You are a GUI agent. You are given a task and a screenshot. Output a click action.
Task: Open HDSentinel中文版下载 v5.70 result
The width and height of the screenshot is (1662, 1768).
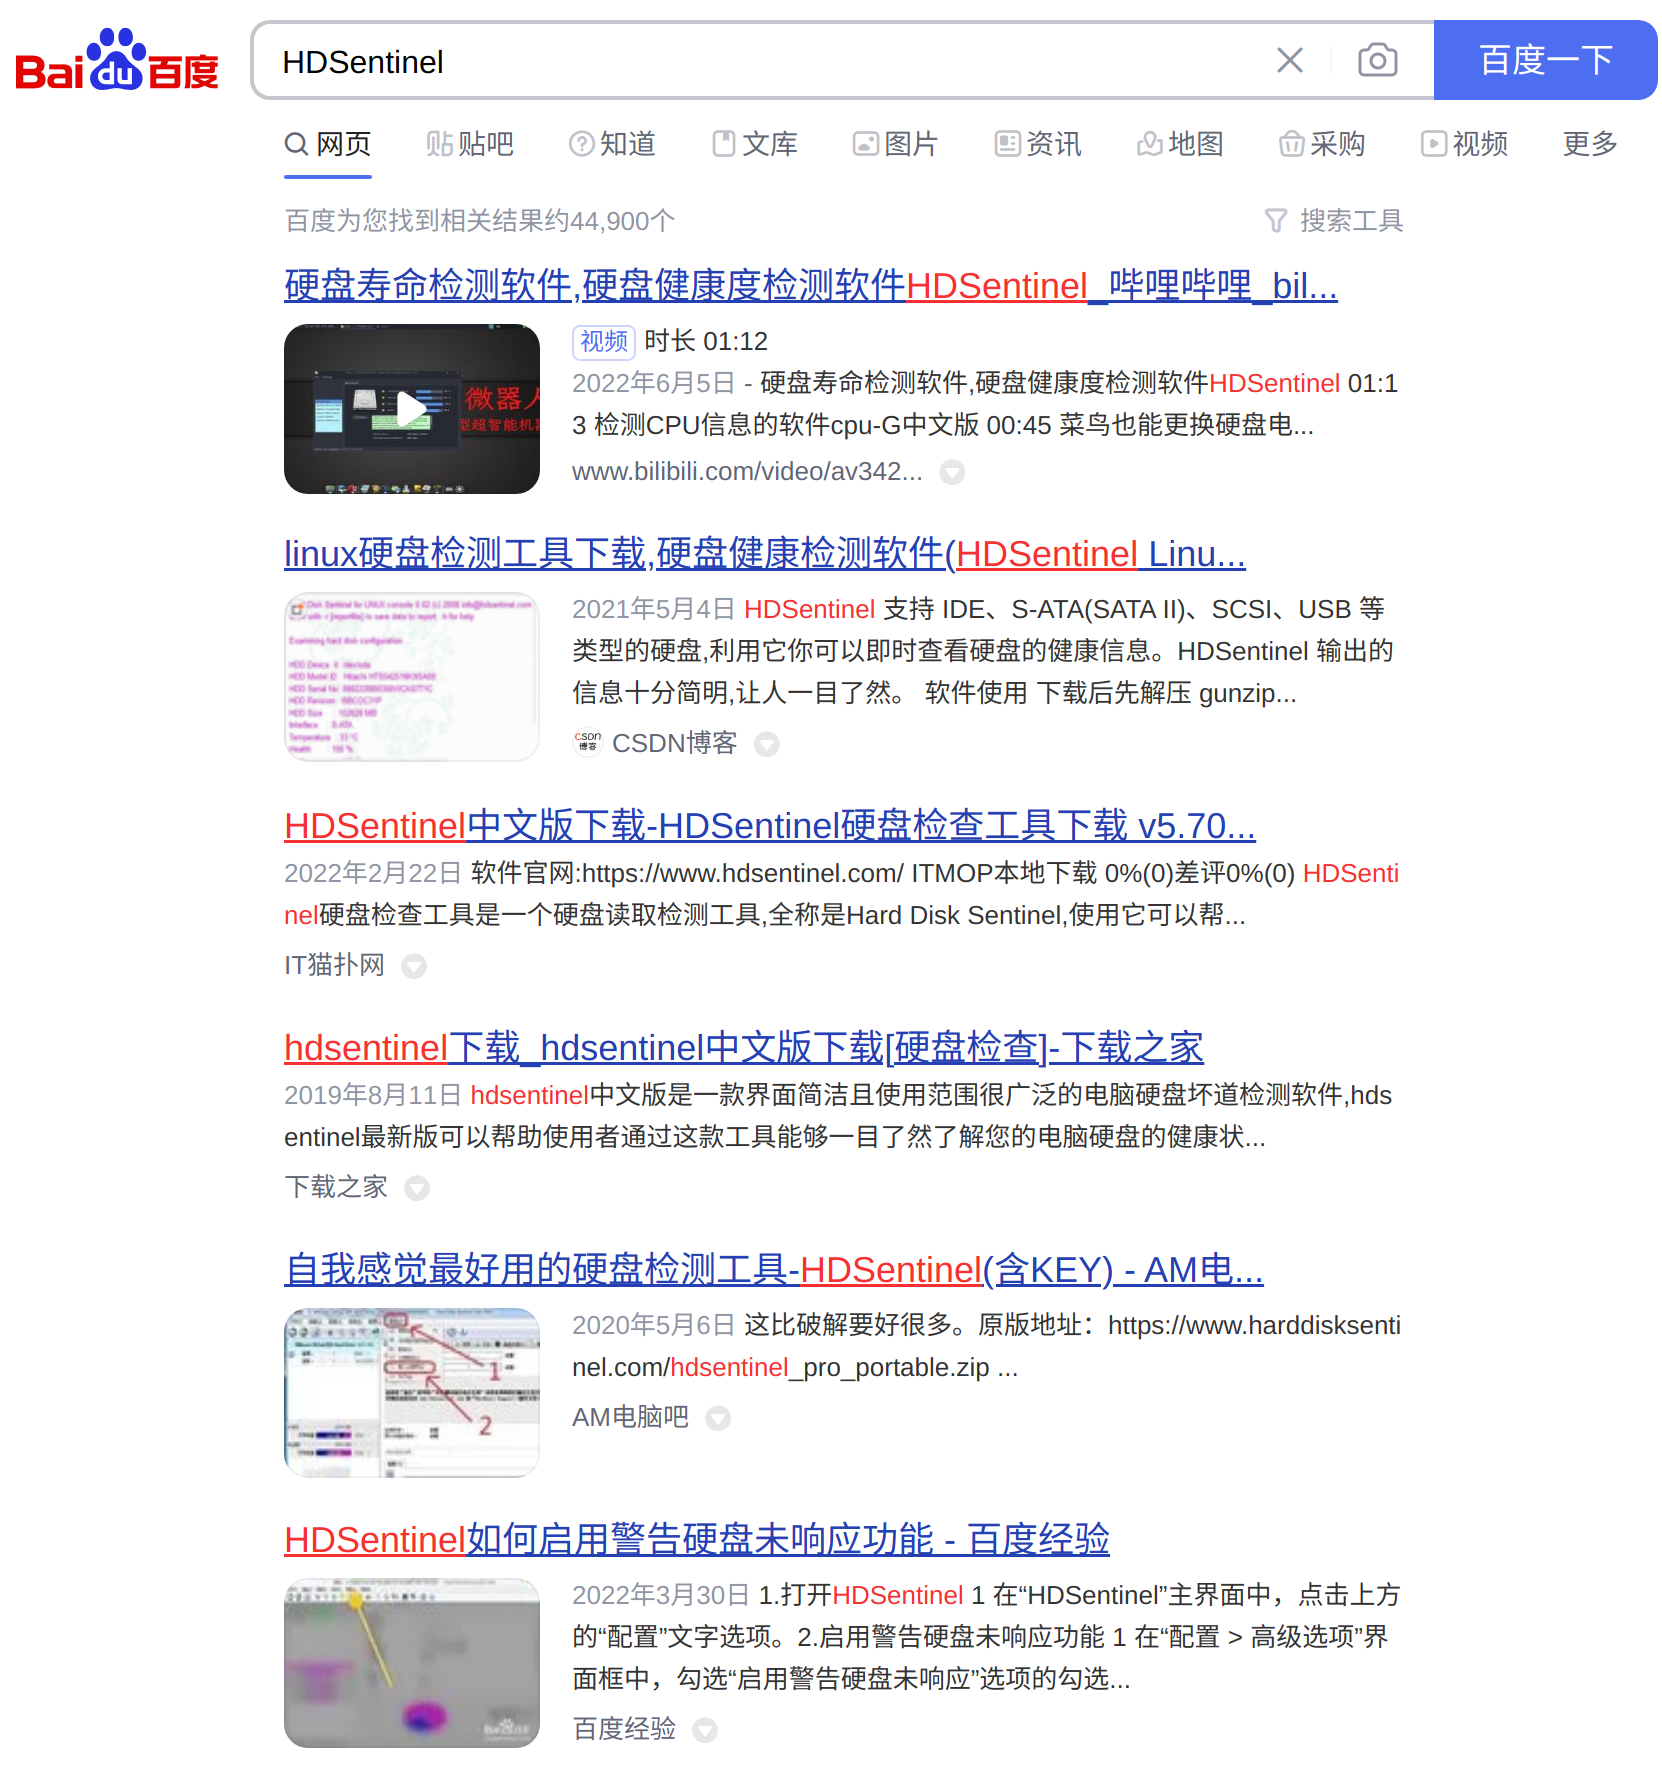[770, 826]
